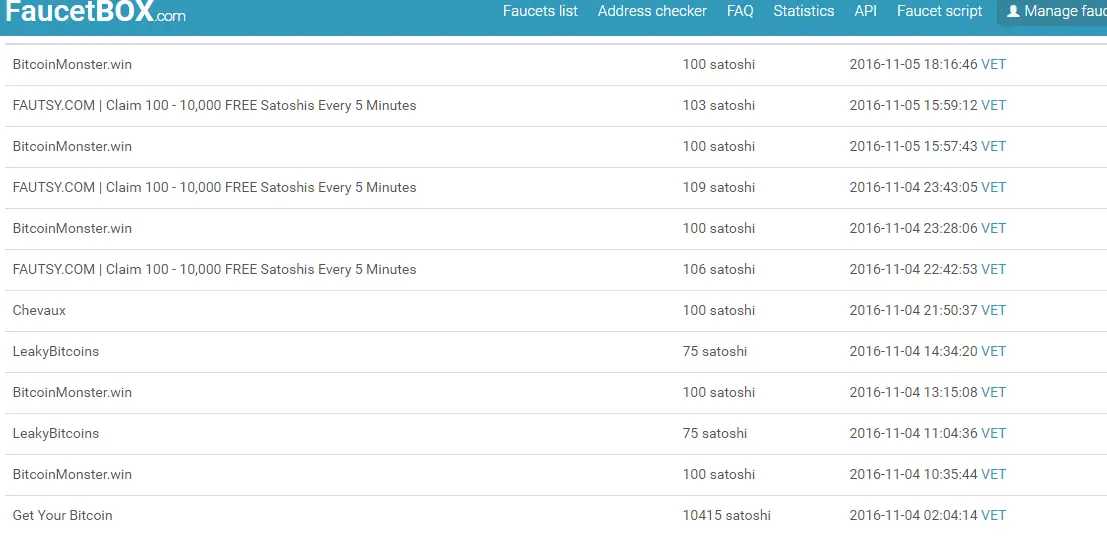
Task: Click the FaucetBOX.com logo
Action: (95, 11)
